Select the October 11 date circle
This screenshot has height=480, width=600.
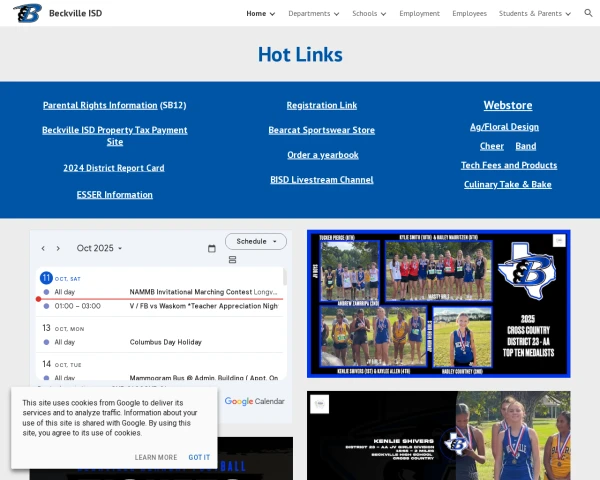point(46,278)
